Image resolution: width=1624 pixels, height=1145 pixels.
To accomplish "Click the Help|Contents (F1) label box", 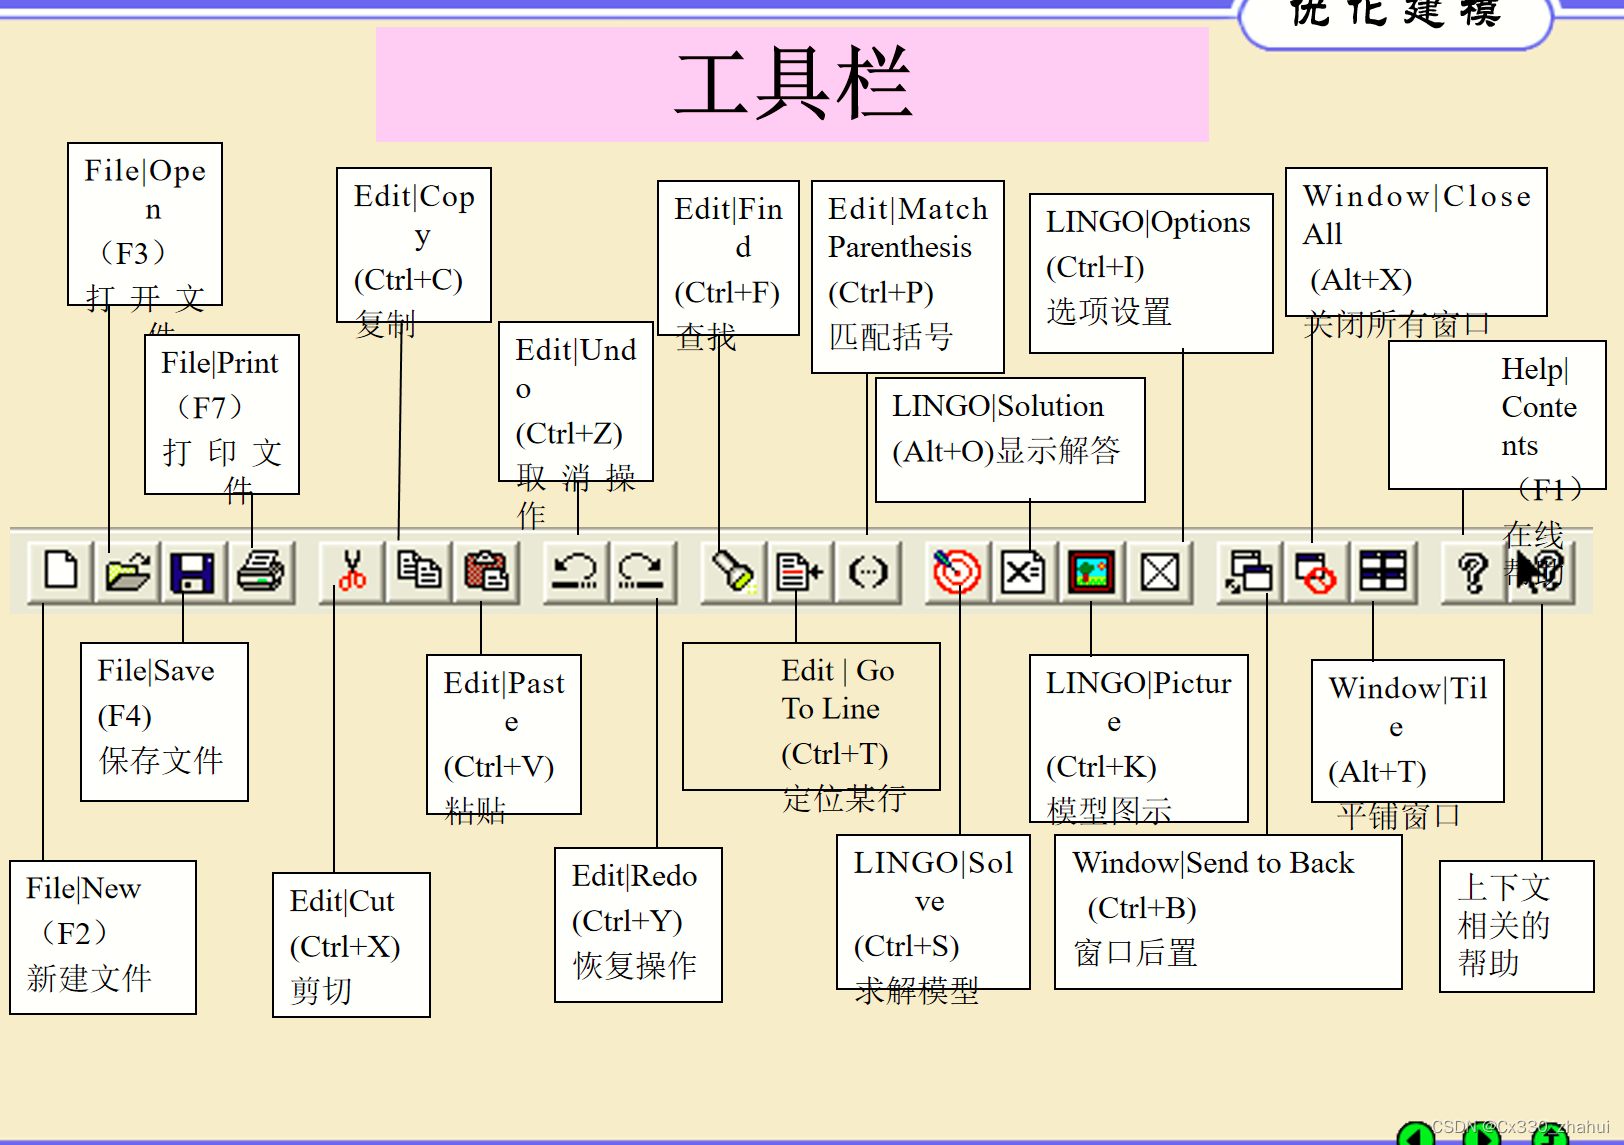I will (1497, 415).
